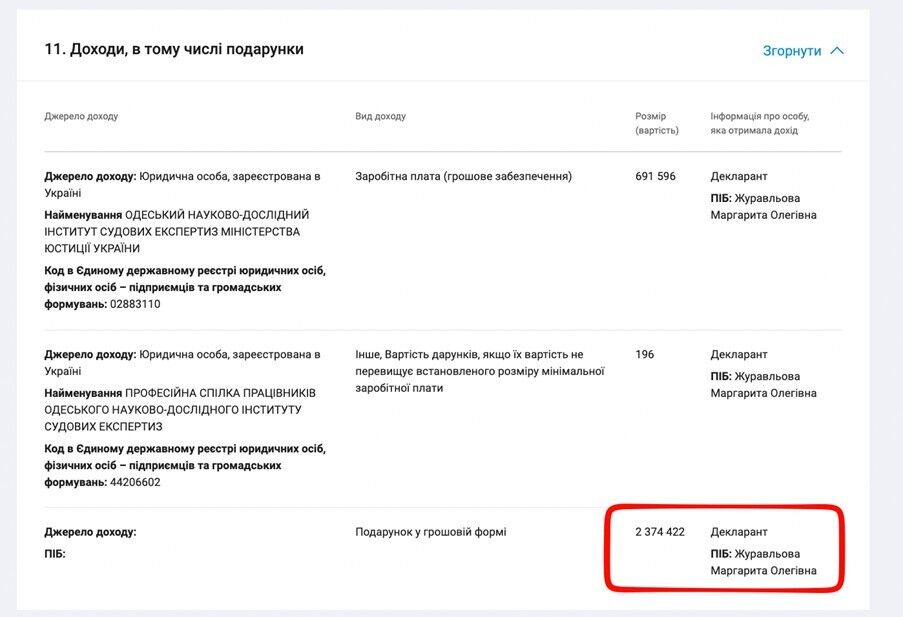This screenshot has width=903, height=617.
Task: Click the 'Джерело доходу' column header
Action: [x=81, y=116]
